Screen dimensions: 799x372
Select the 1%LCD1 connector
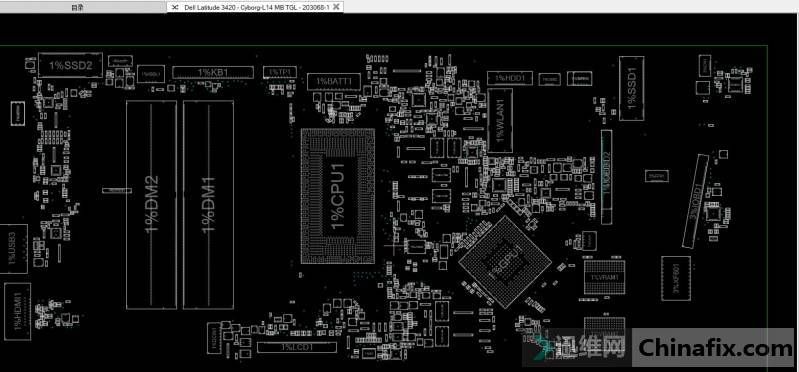tap(297, 348)
